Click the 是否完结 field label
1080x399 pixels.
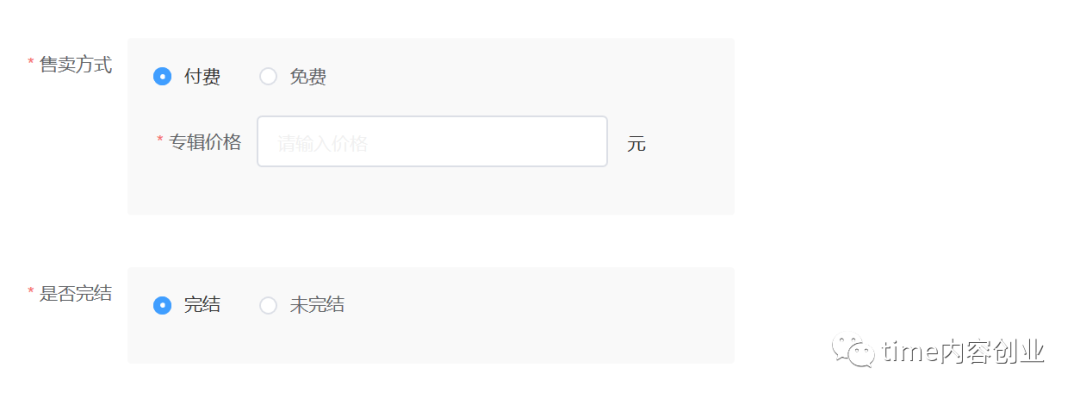(76, 294)
